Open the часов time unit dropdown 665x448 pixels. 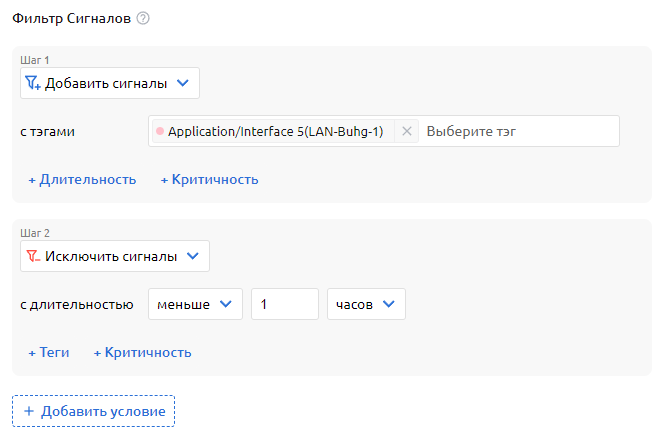(366, 304)
